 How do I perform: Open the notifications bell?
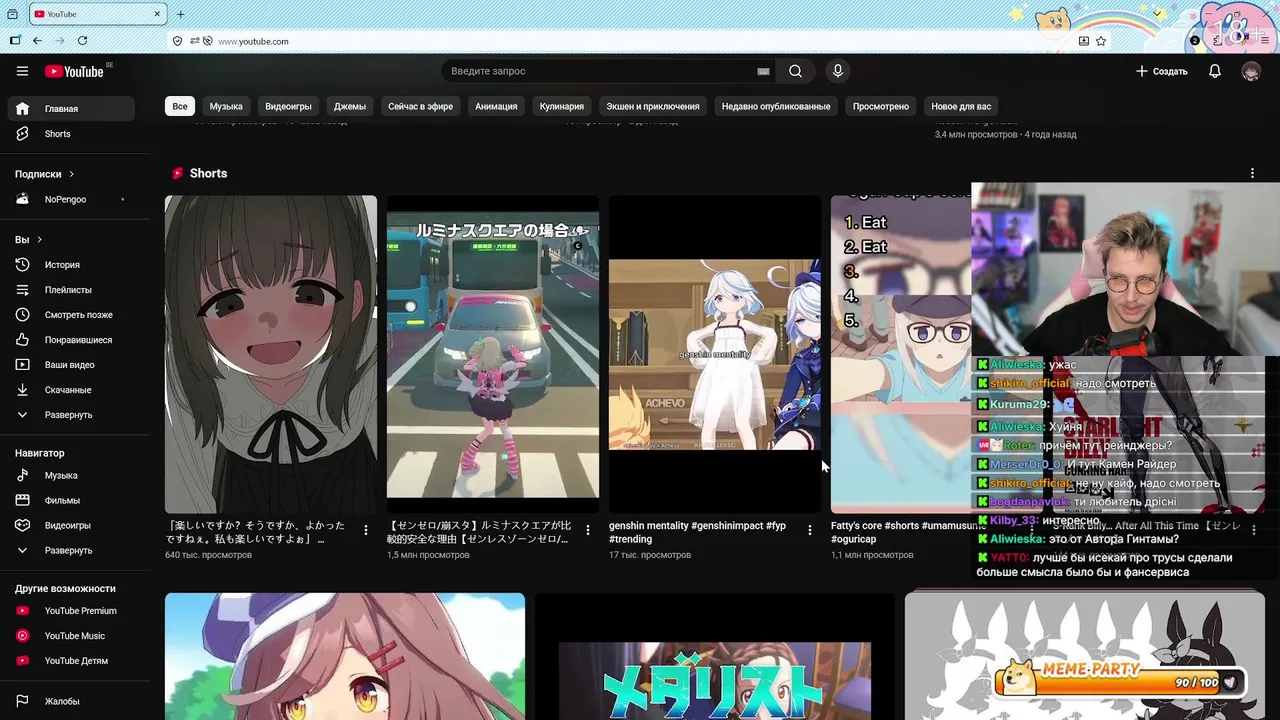click(x=1215, y=71)
